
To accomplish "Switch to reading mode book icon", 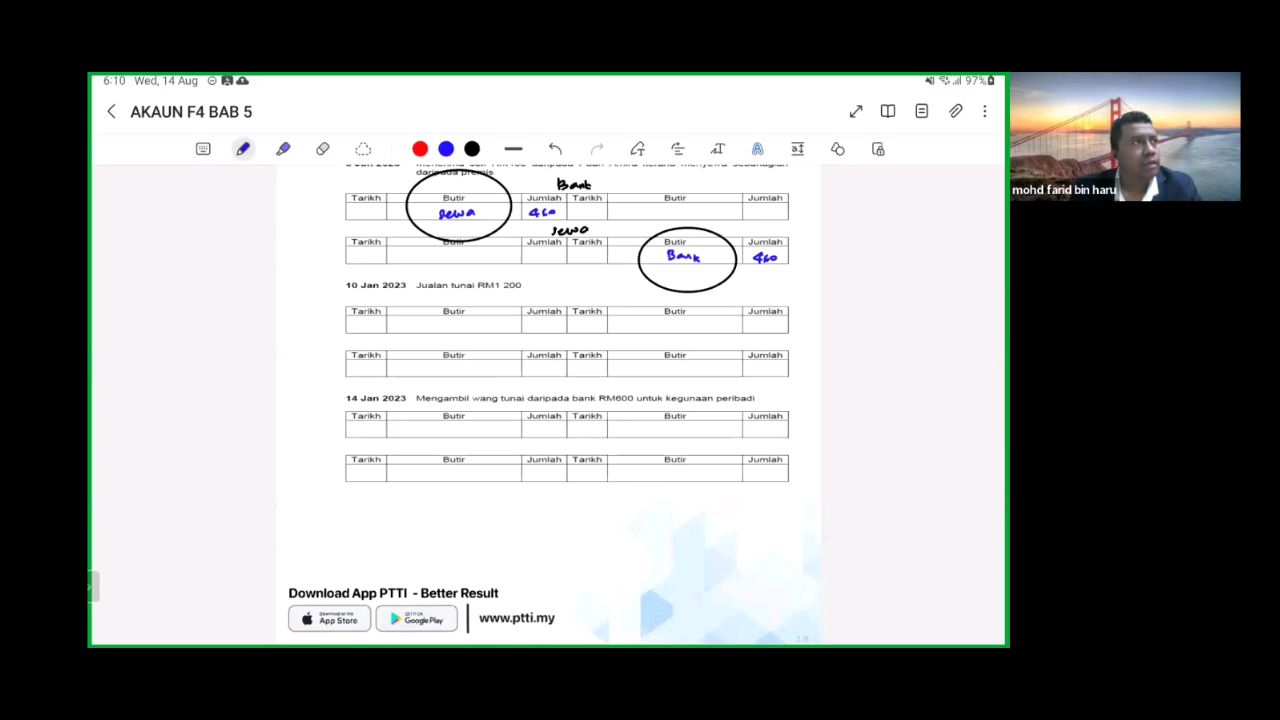I will [888, 112].
